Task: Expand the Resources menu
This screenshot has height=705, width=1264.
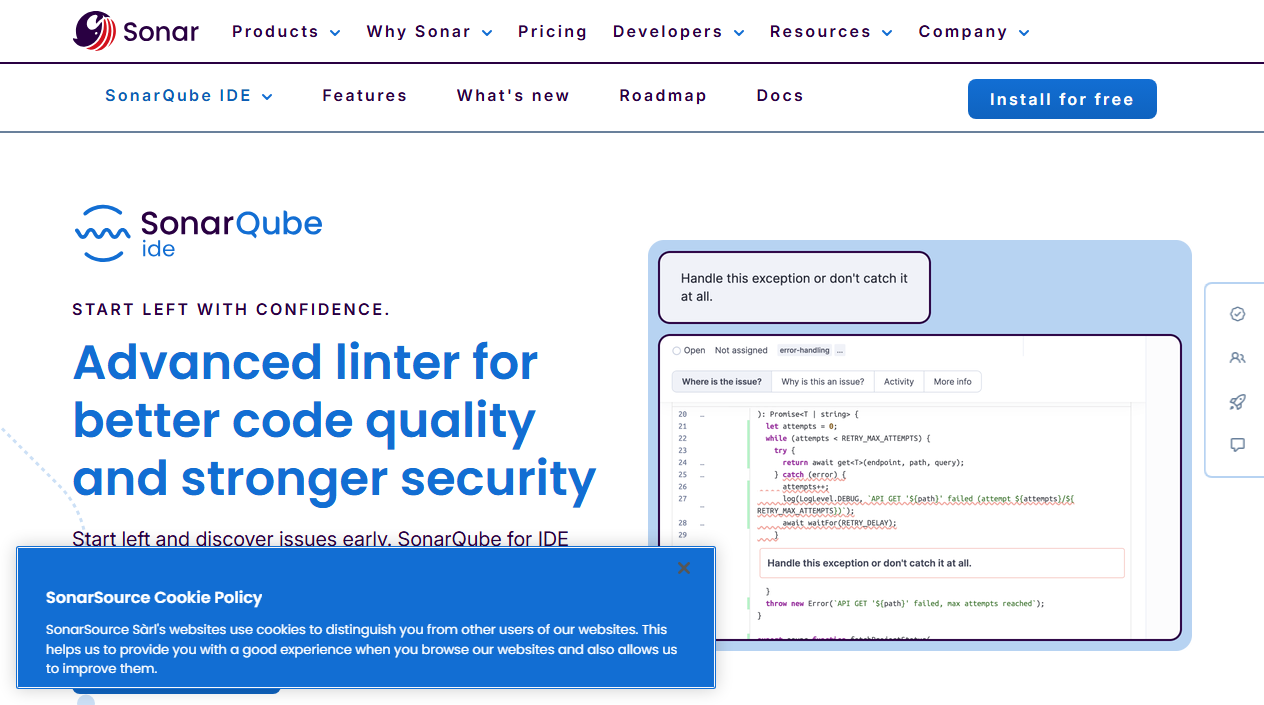Action: click(x=831, y=32)
